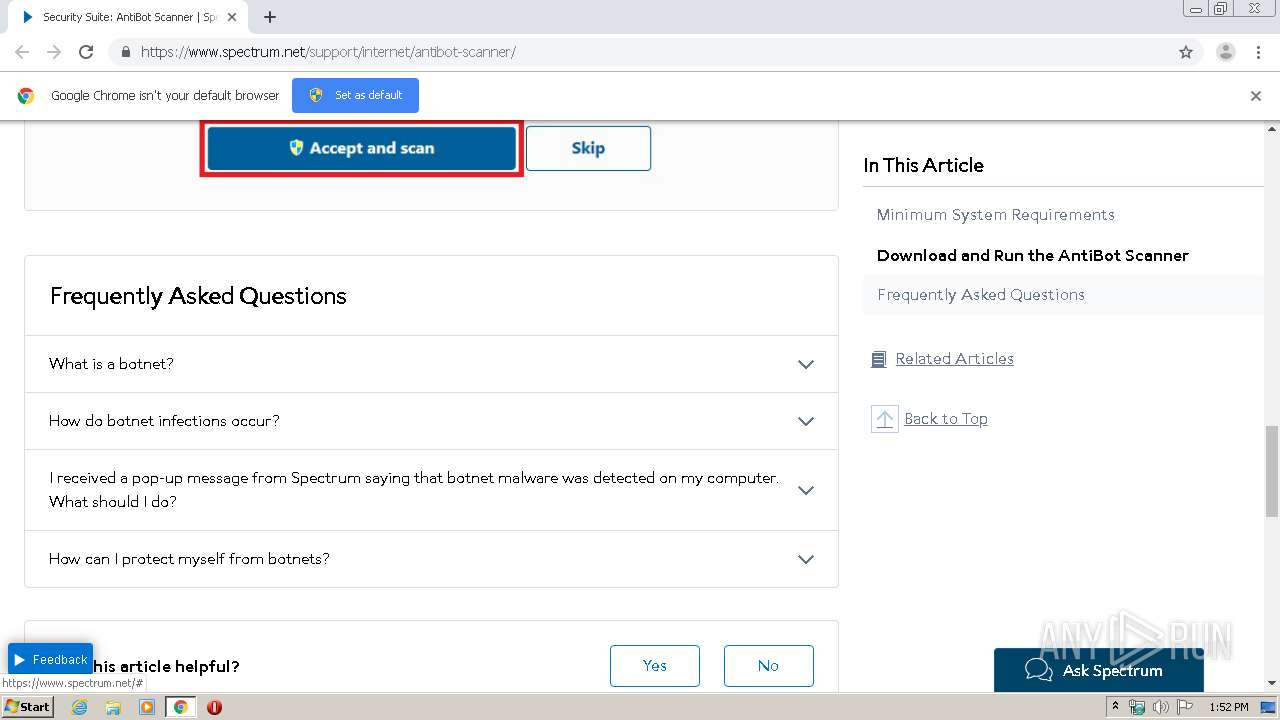Expand 'How can I protect myself from botnets?'

click(x=431, y=559)
